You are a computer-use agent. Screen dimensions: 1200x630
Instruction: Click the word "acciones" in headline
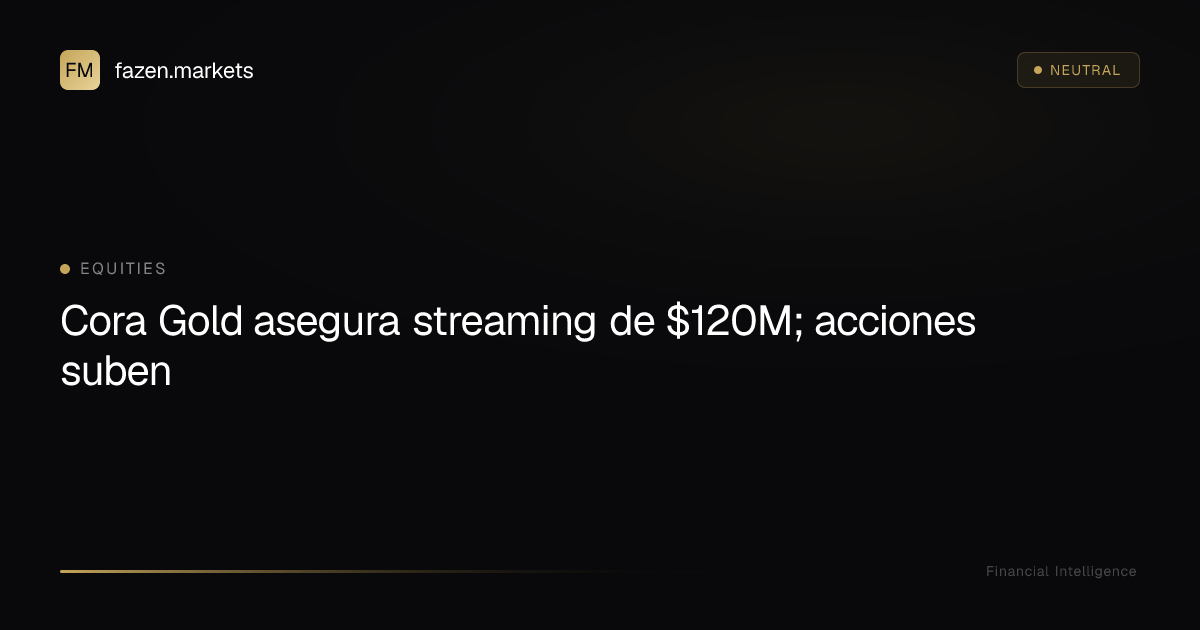coord(892,323)
